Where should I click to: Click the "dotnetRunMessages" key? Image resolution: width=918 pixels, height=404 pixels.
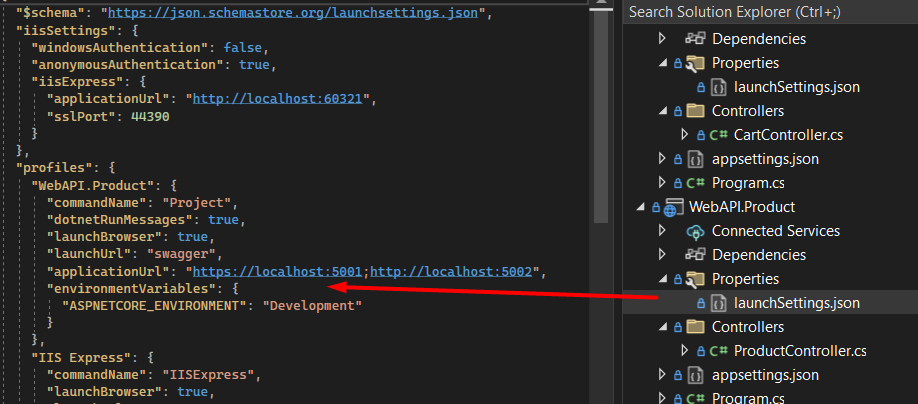[x=121, y=220]
